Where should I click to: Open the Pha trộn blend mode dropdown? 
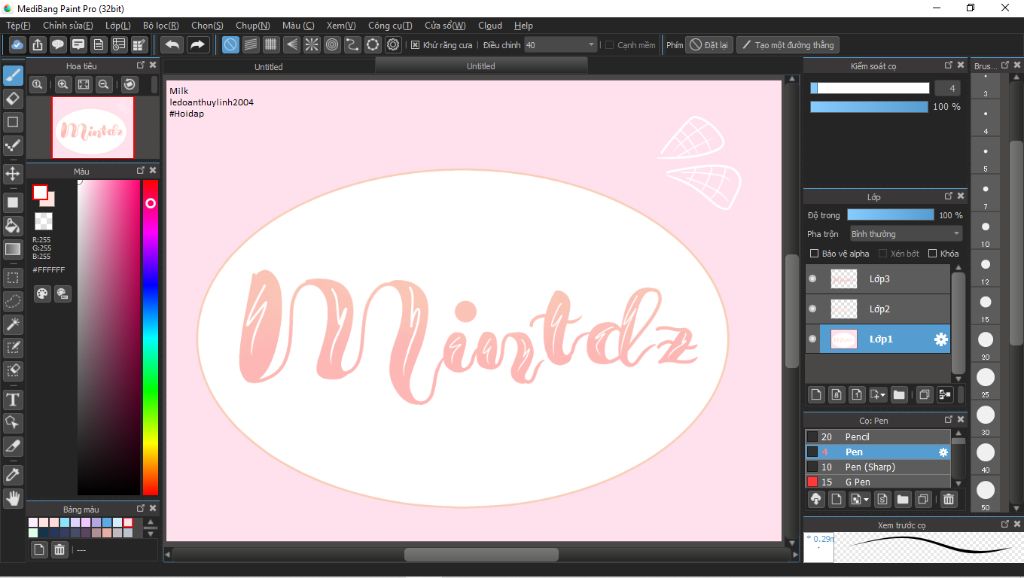tap(904, 234)
